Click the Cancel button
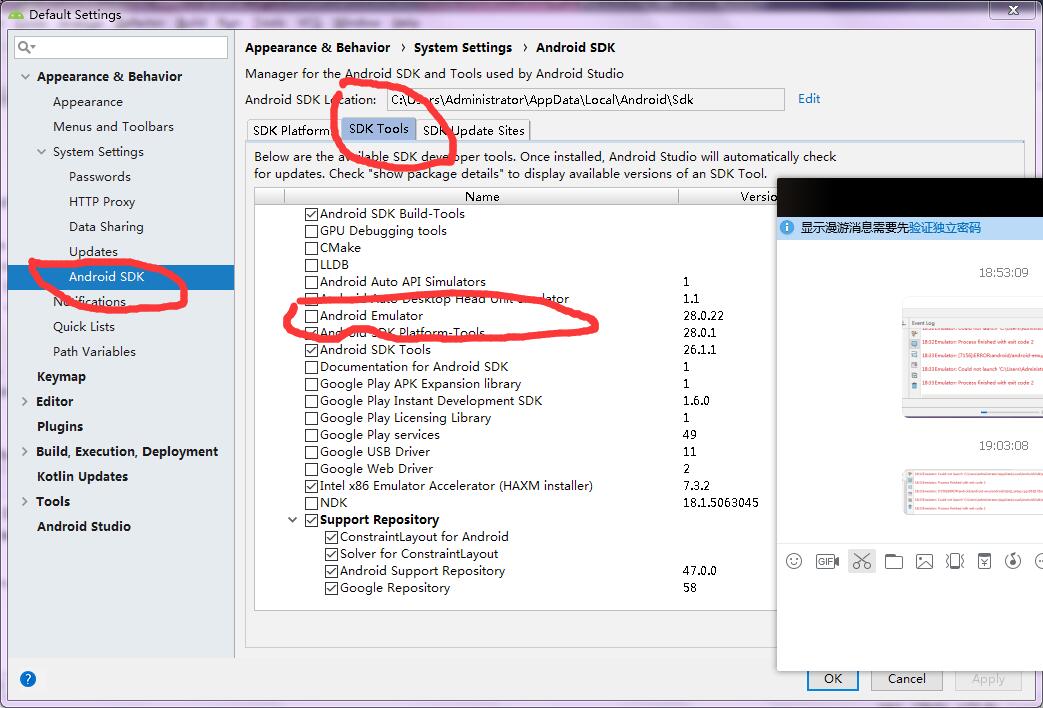The width and height of the screenshot is (1043, 708). 907,679
